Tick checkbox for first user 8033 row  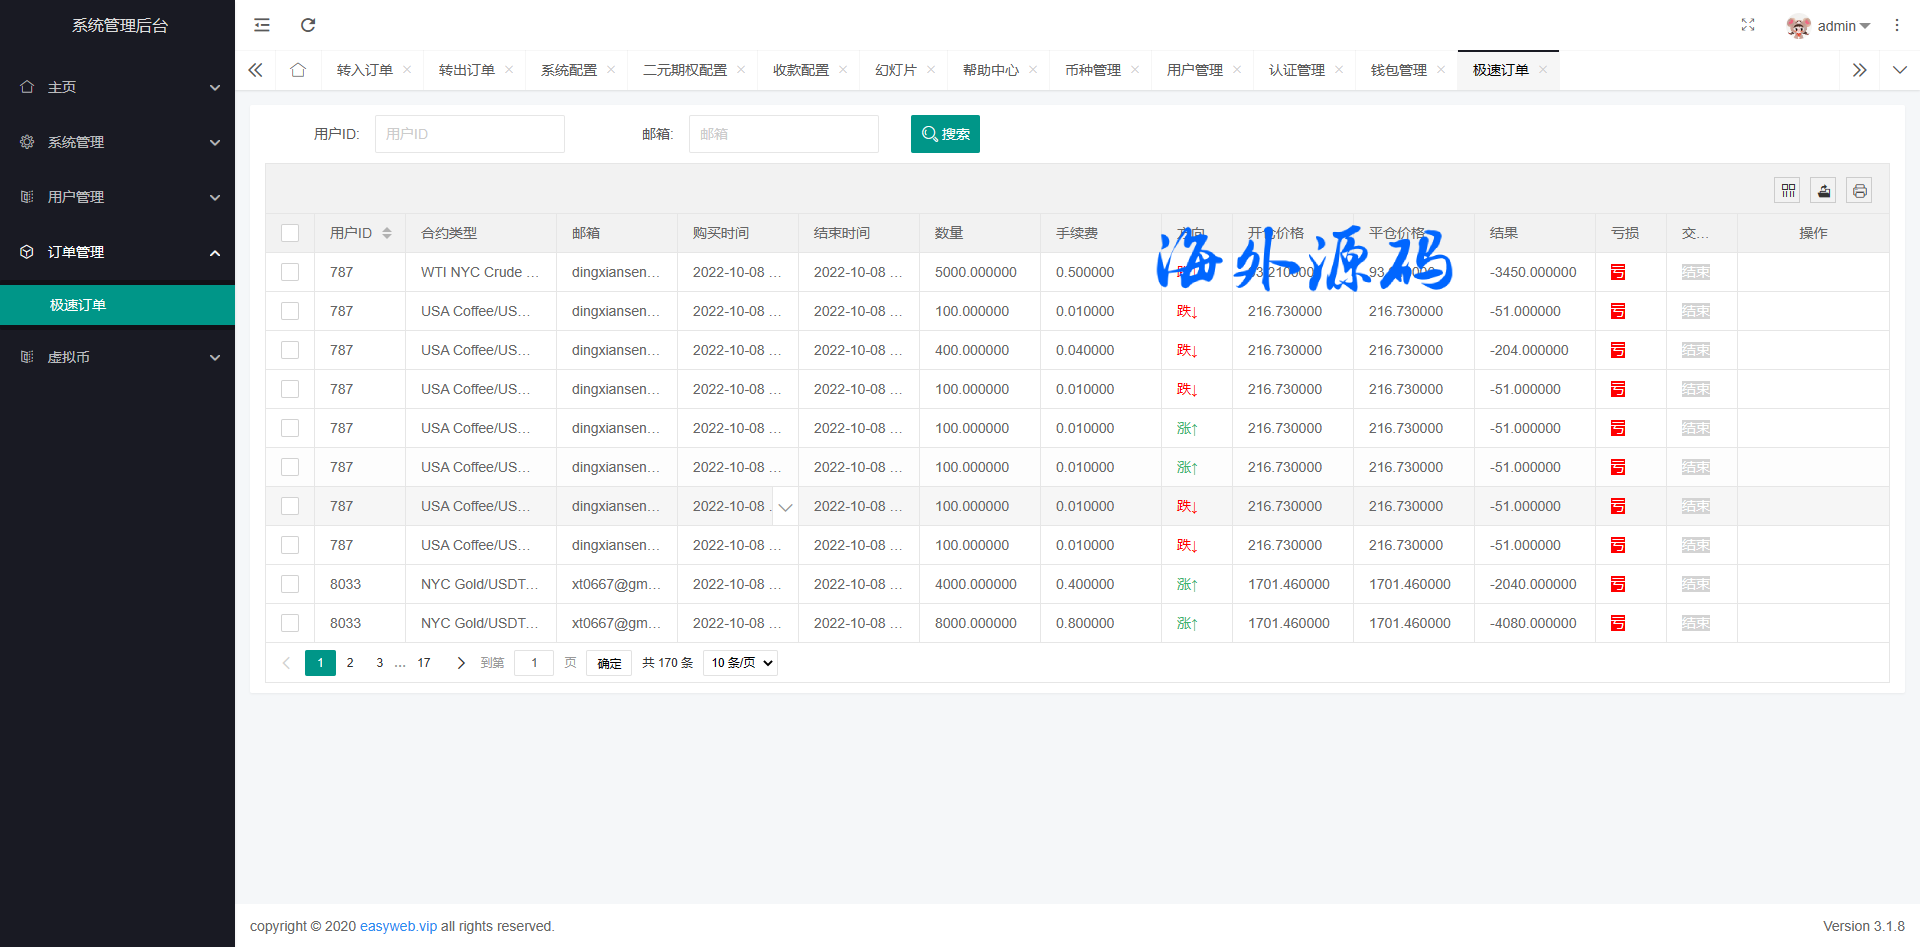coord(290,584)
